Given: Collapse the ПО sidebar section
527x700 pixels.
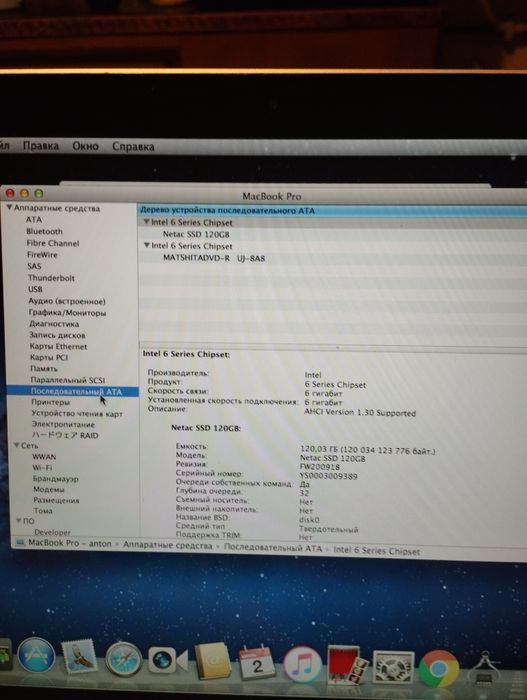Looking at the screenshot, I should coord(19,521).
